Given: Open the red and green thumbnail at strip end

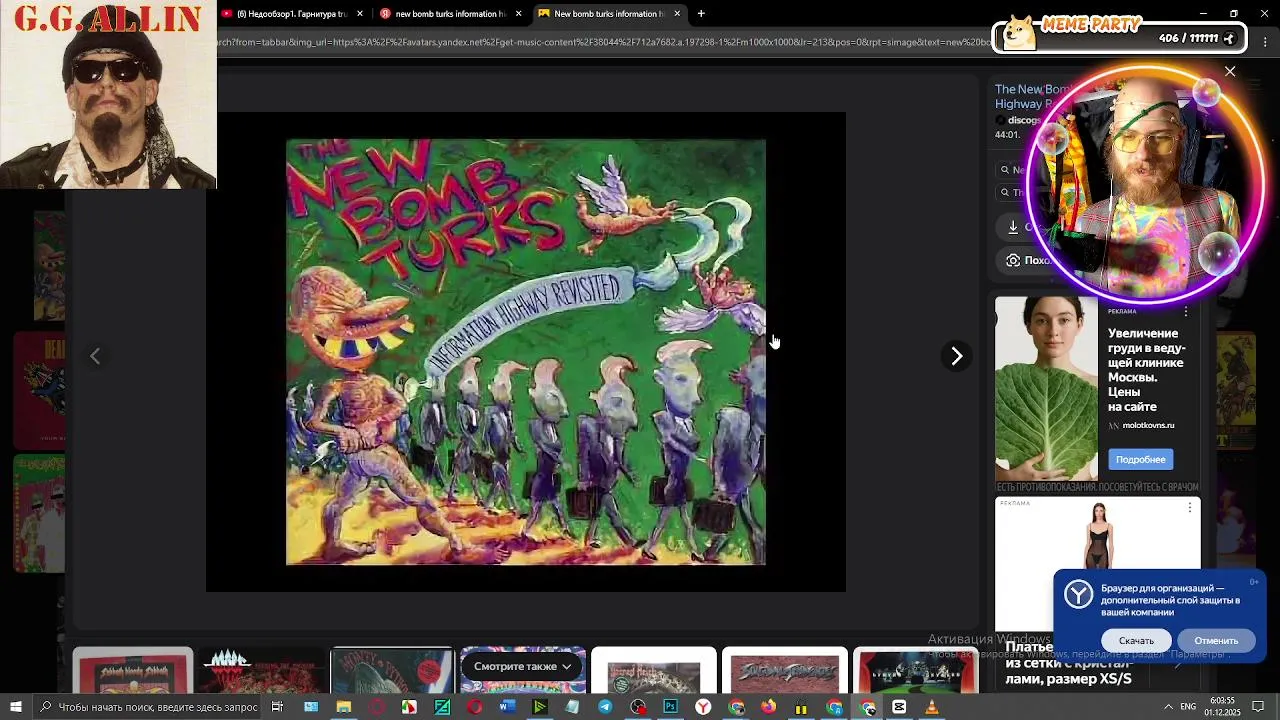Looking at the screenshot, I should [x=915, y=671].
